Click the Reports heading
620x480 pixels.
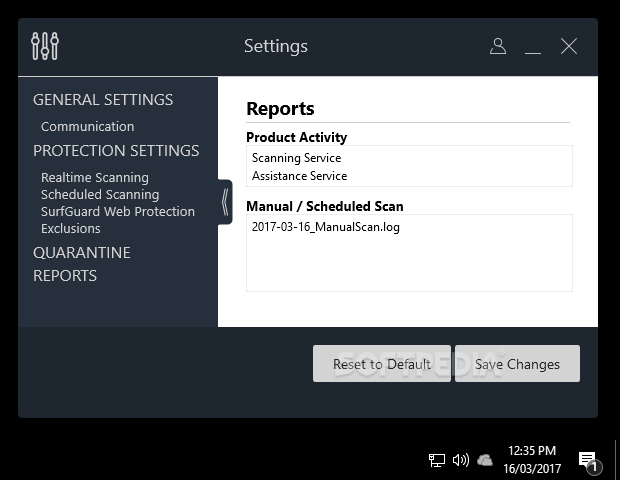(280, 109)
